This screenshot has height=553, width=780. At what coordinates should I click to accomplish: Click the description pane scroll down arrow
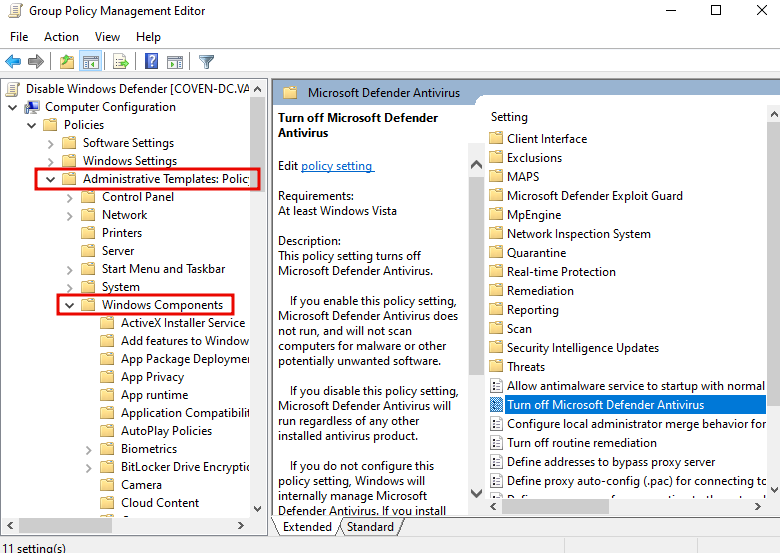click(x=476, y=493)
